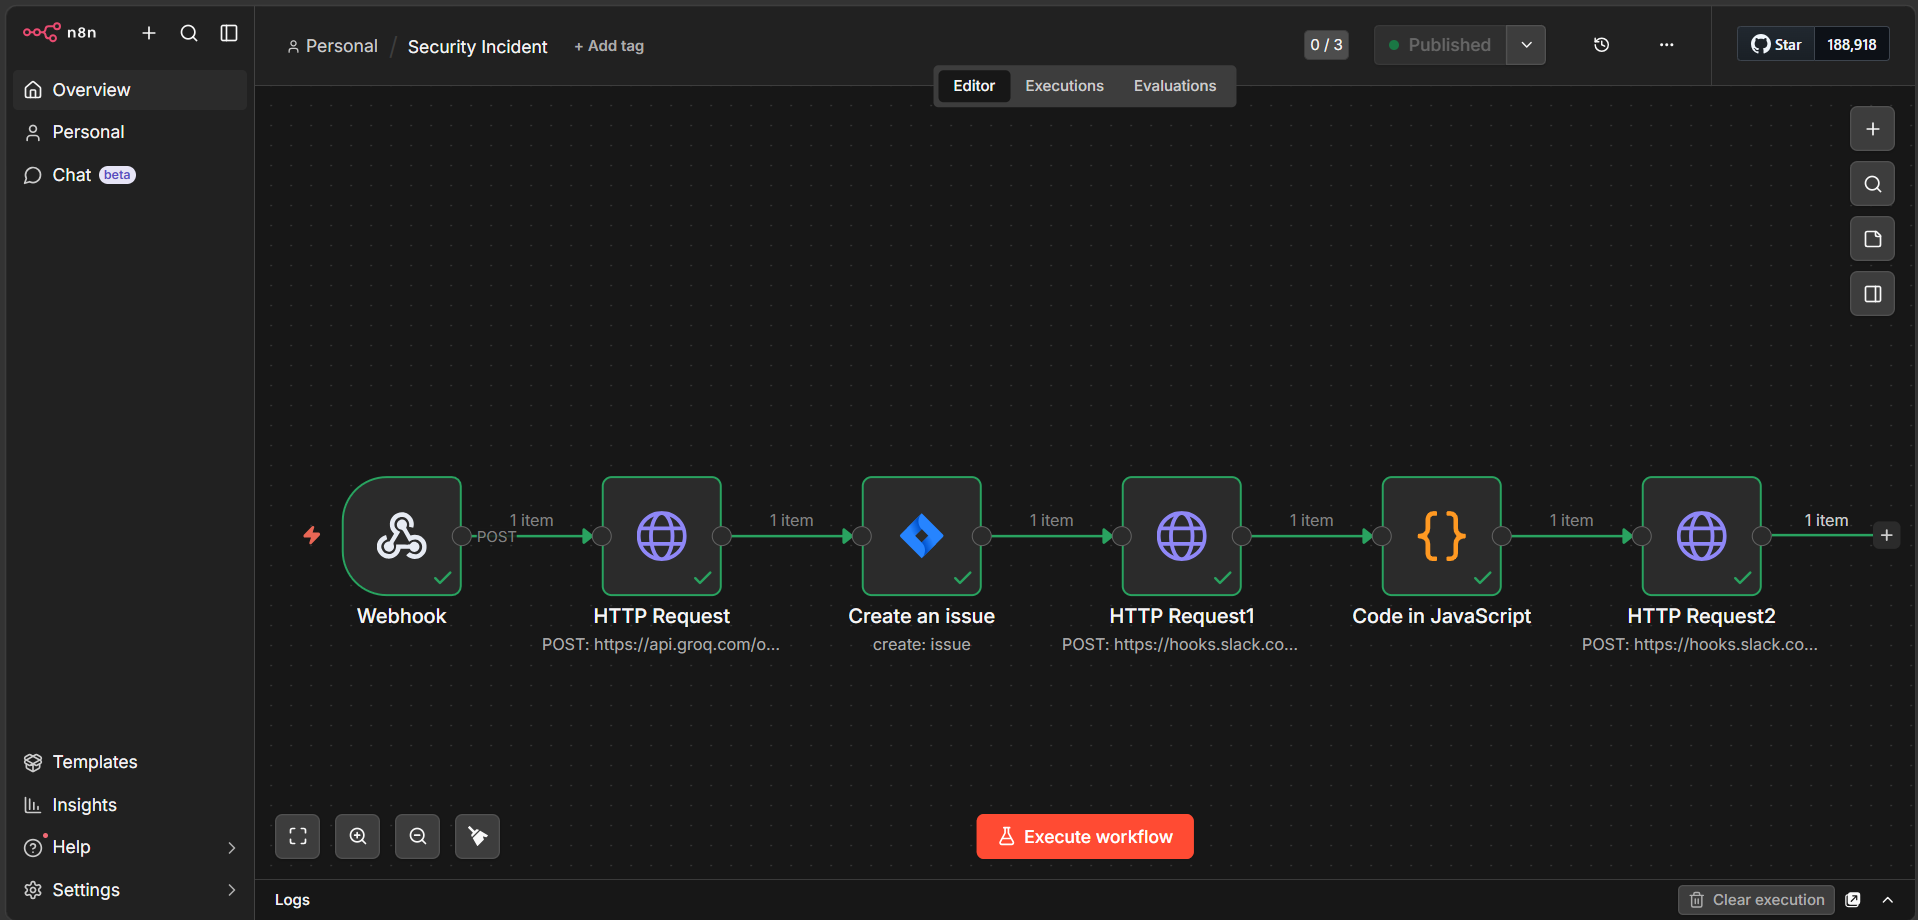Image resolution: width=1918 pixels, height=920 pixels.
Task: Select the Code in JavaScript node
Action: pos(1442,536)
